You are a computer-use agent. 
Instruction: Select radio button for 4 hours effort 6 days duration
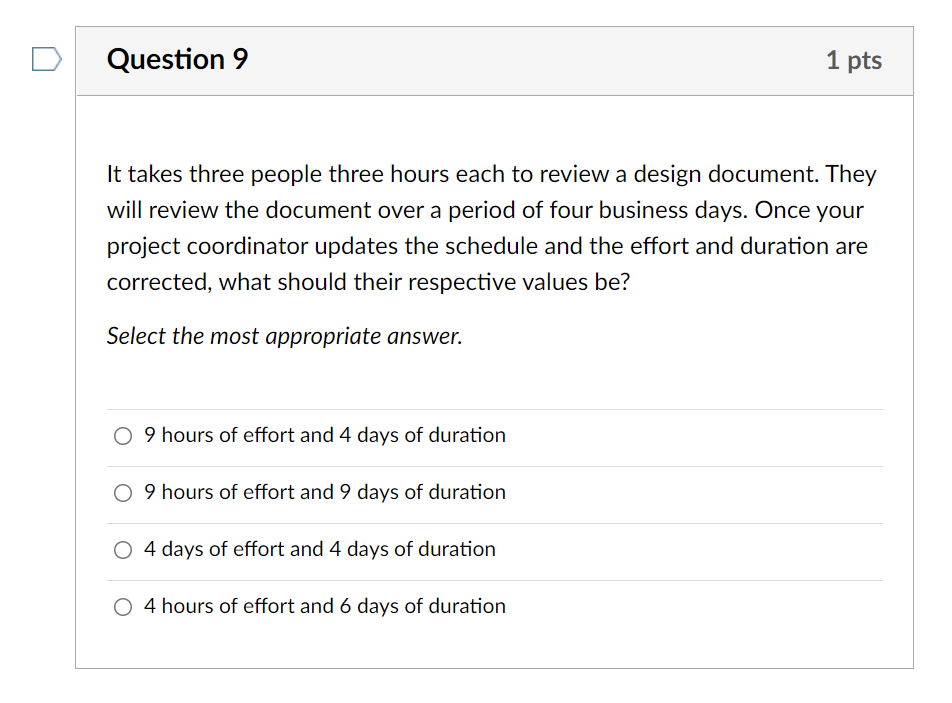pos(123,607)
